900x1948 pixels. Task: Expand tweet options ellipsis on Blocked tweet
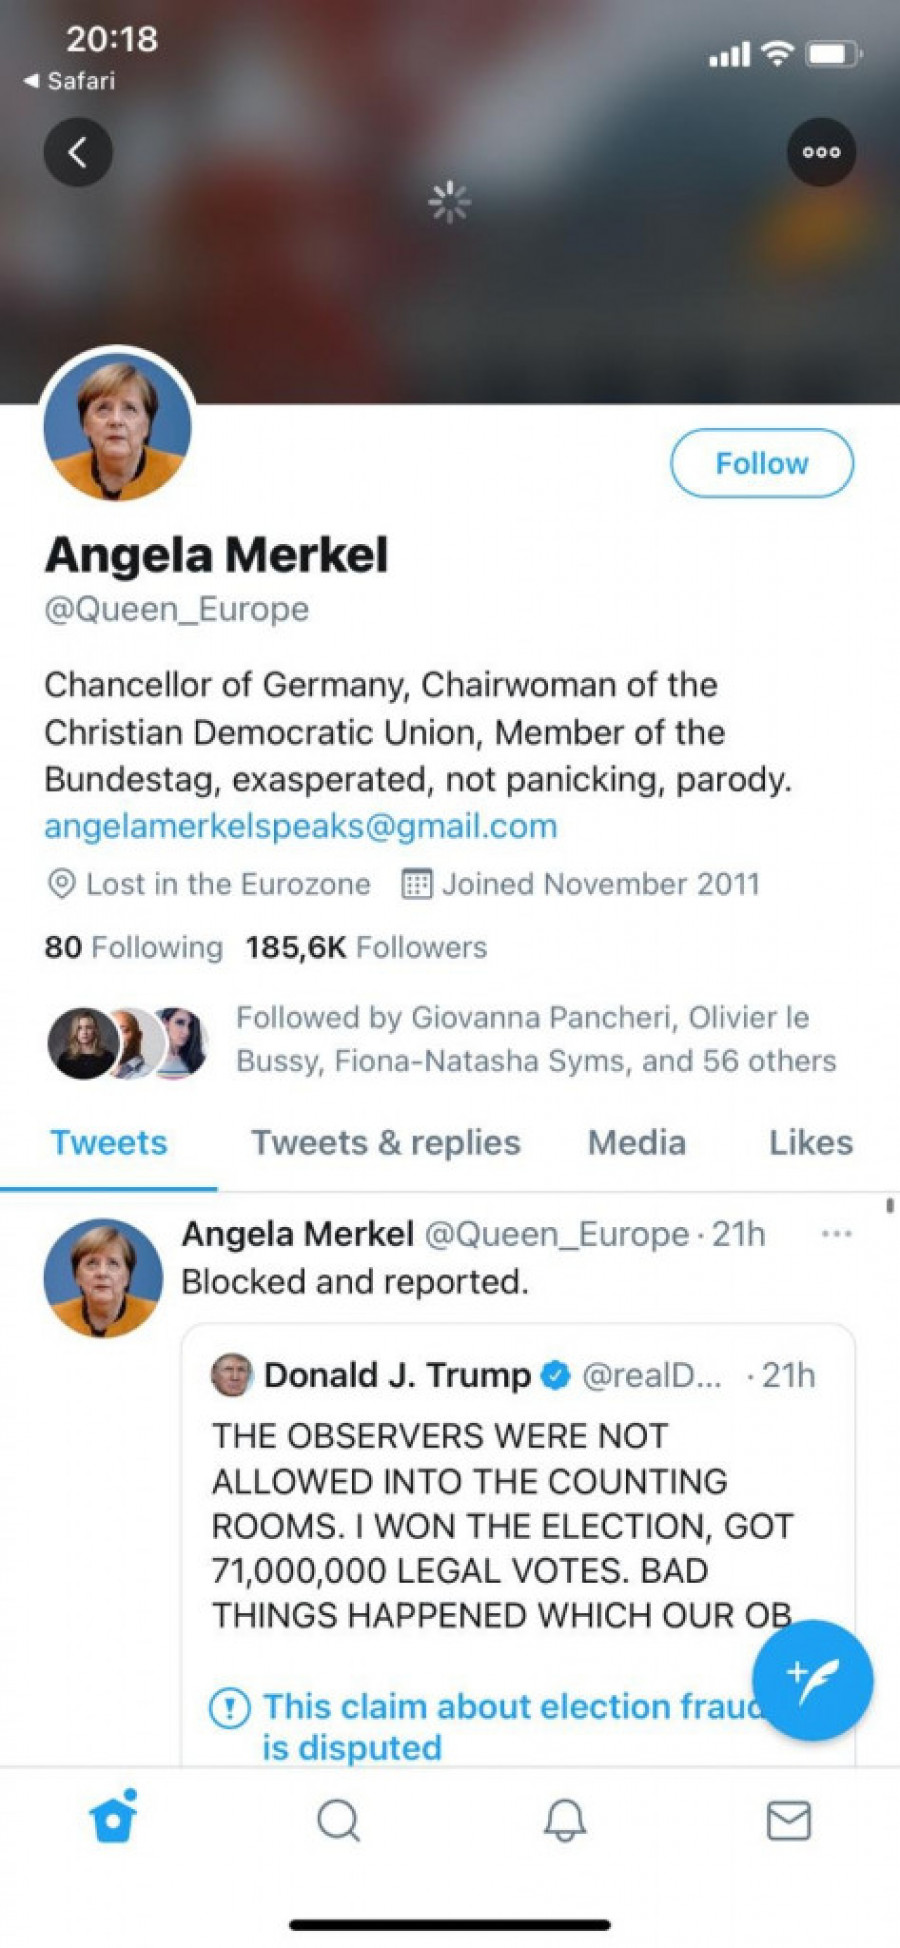836,1234
